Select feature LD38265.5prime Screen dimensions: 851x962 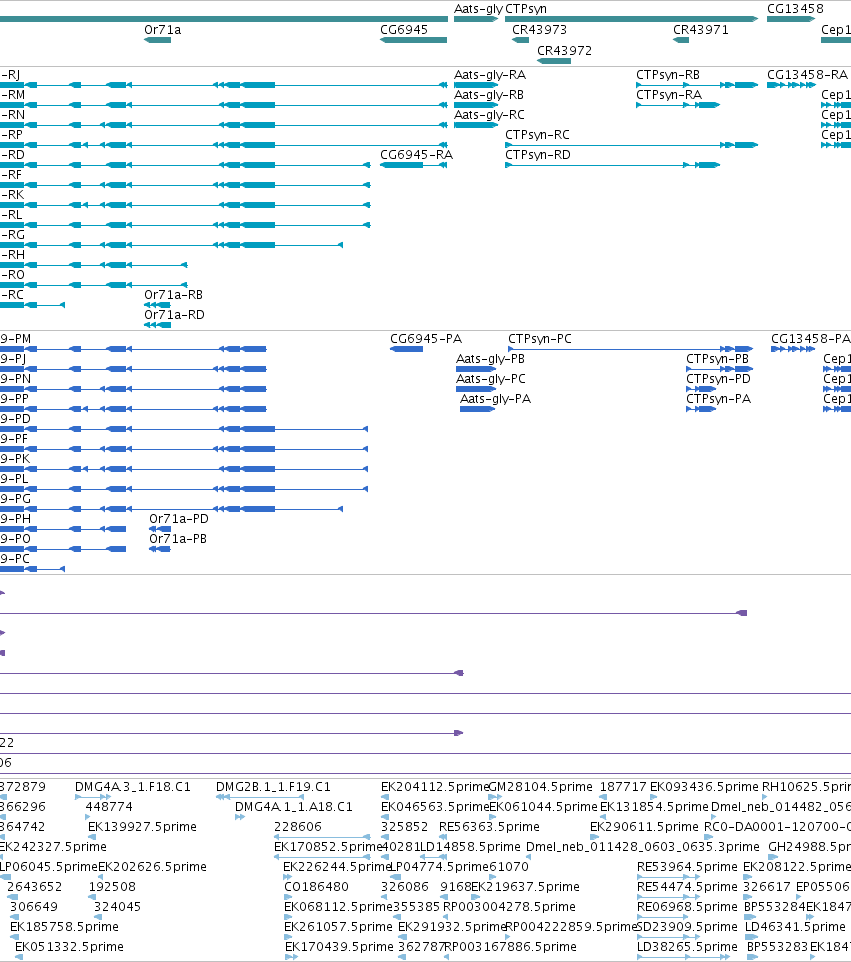point(687,947)
